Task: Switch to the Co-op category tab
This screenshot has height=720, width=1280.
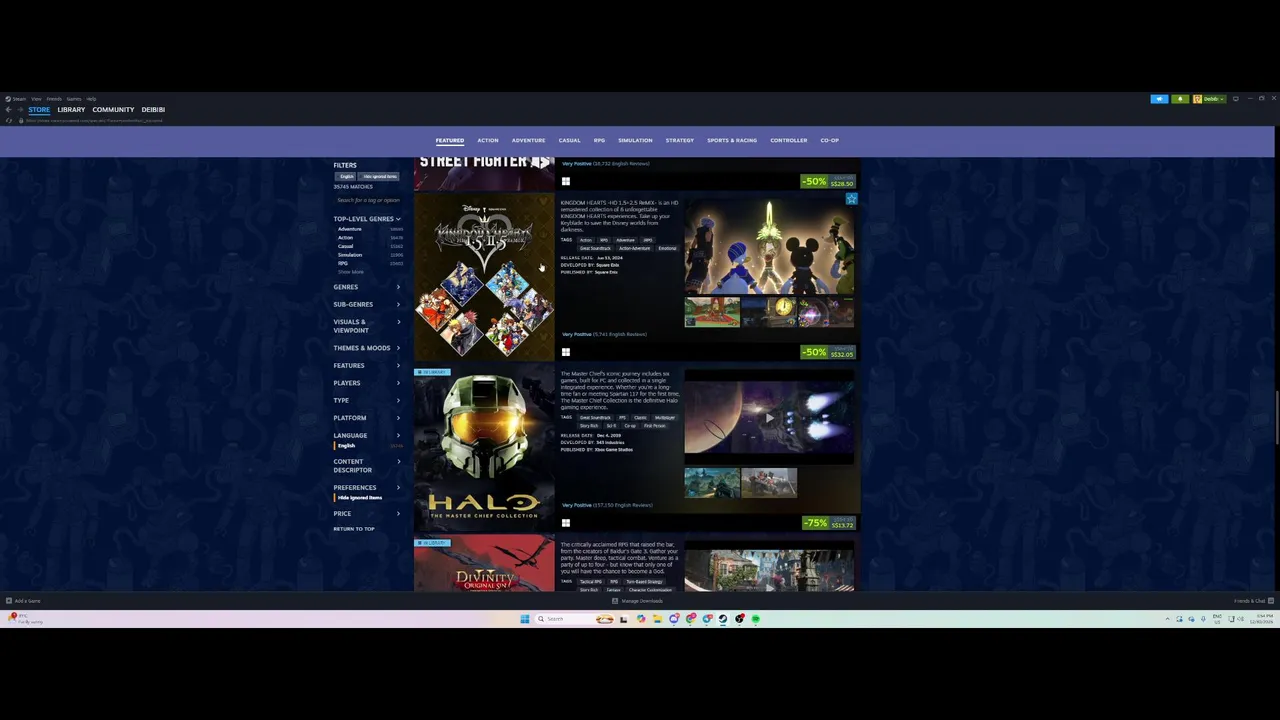Action: coord(830,140)
